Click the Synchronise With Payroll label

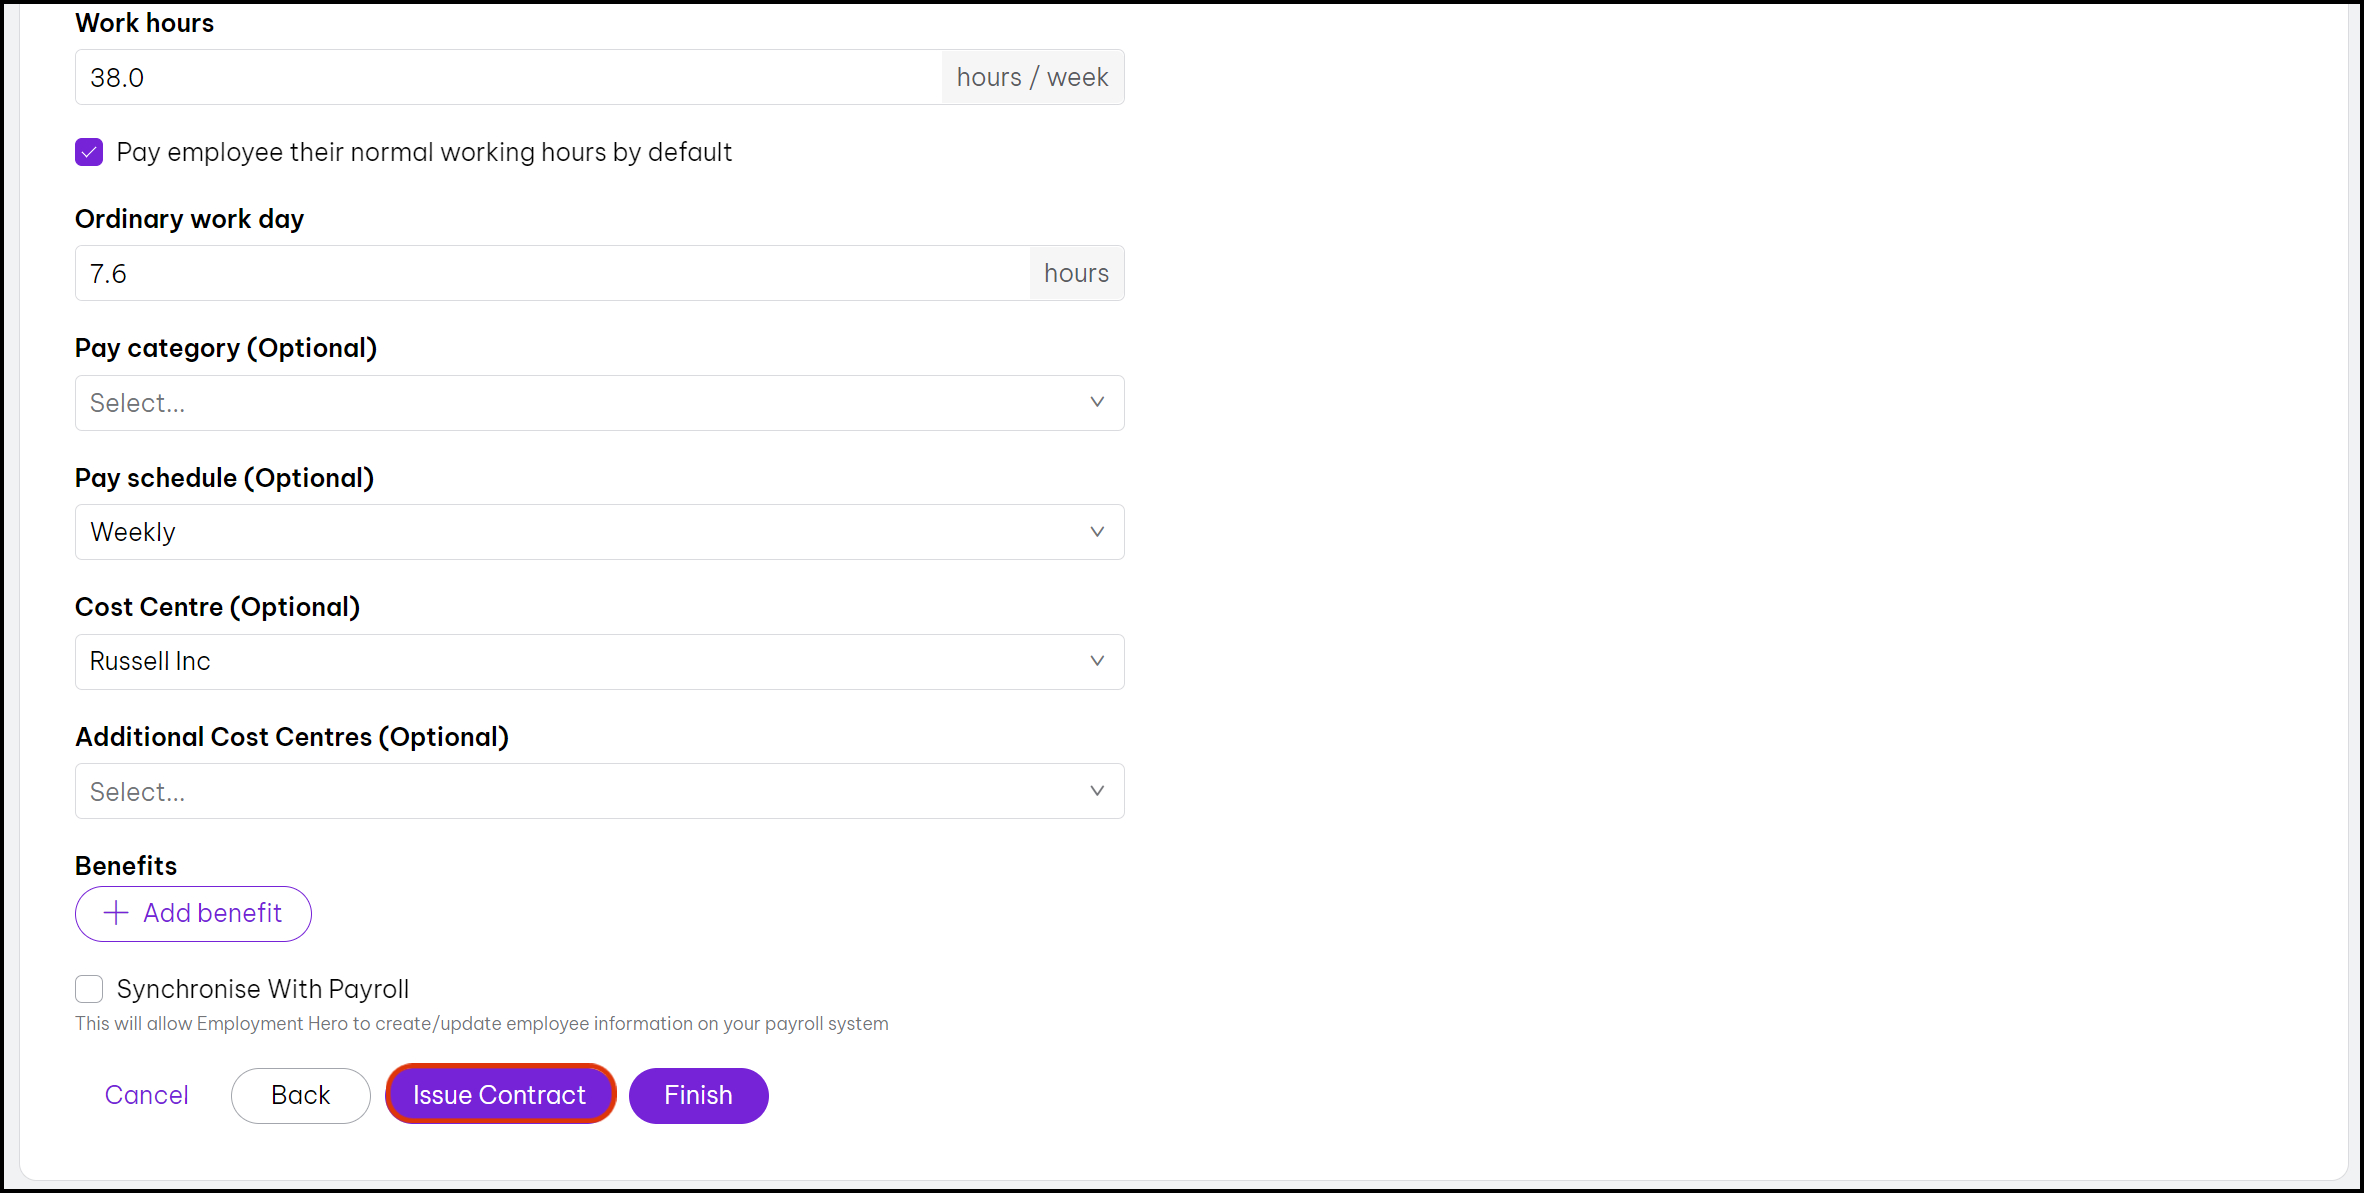pyautogui.click(x=262, y=989)
